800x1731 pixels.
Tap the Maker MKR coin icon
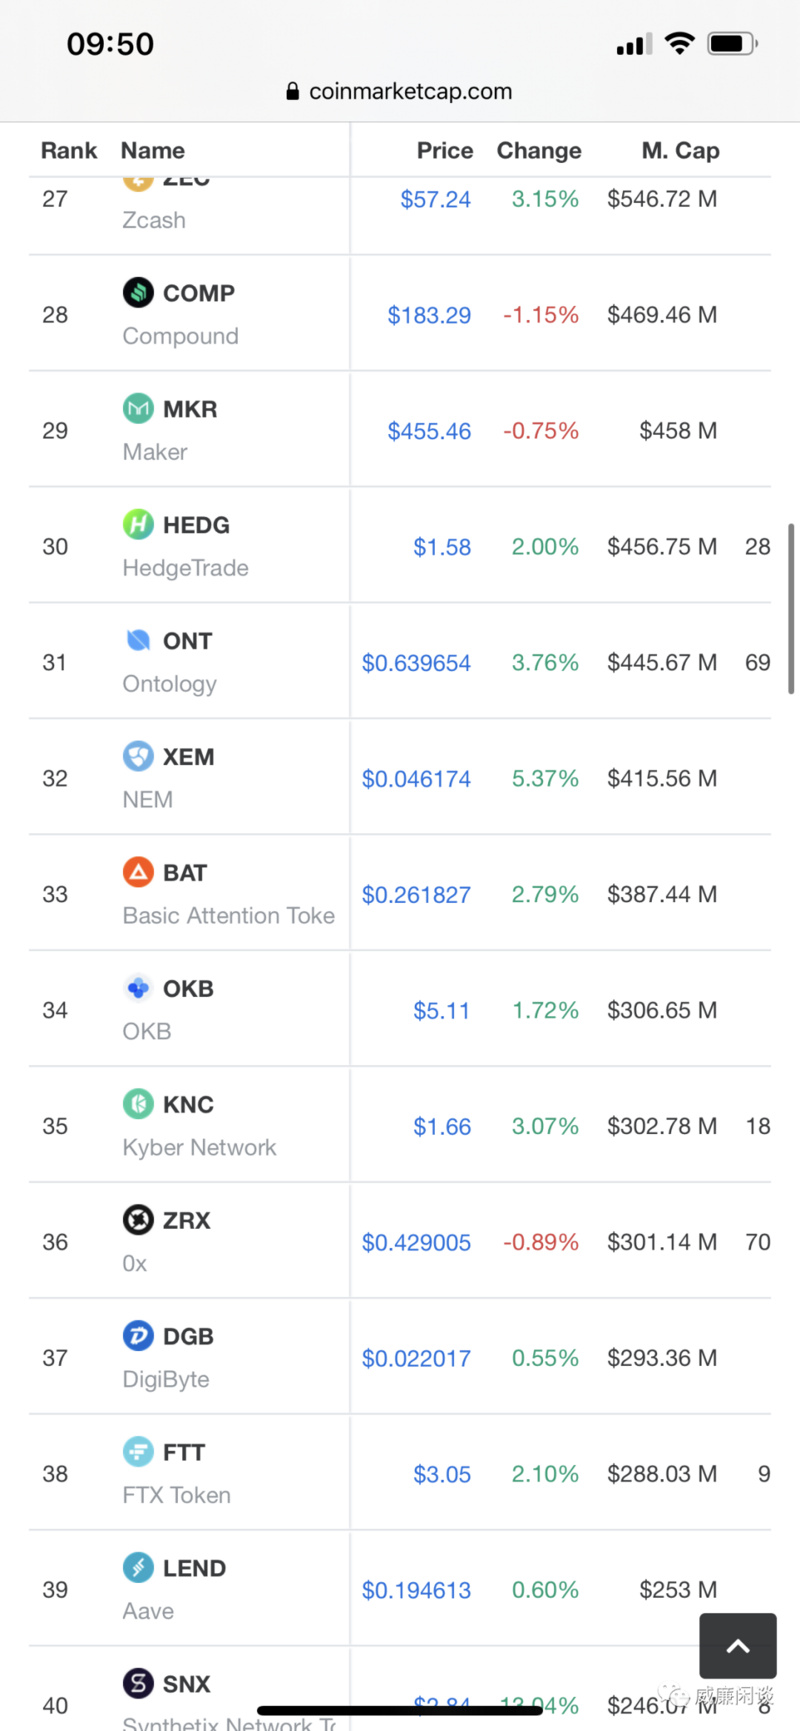(x=138, y=408)
